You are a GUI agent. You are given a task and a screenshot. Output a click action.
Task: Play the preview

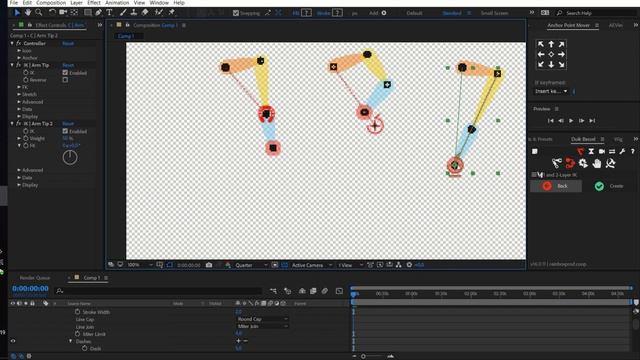tap(571, 121)
